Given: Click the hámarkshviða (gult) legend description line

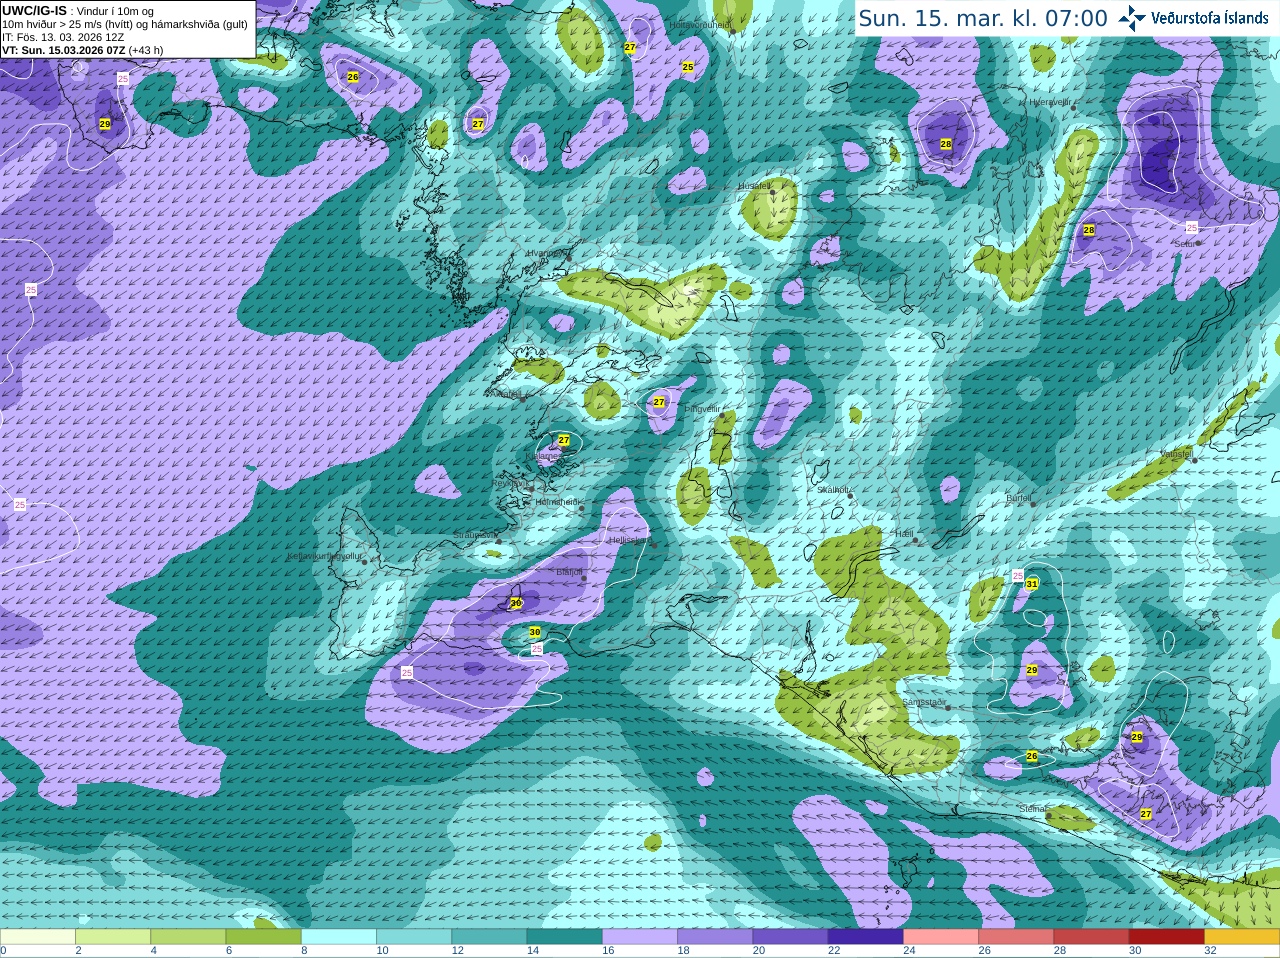Looking at the screenshot, I should [x=125, y=24].
